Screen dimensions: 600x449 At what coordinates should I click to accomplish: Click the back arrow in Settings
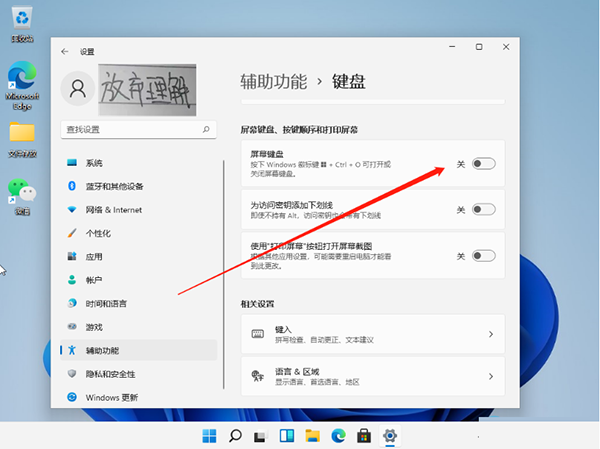tap(65, 51)
